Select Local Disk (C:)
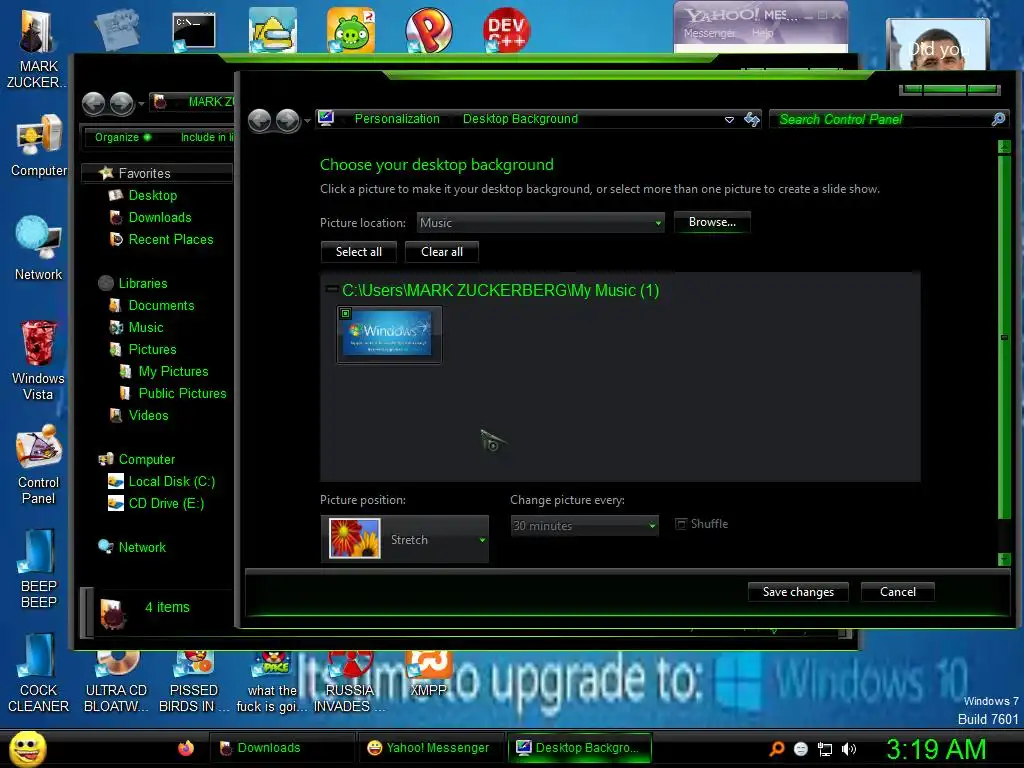This screenshot has width=1024, height=768. tap(171, 481)
